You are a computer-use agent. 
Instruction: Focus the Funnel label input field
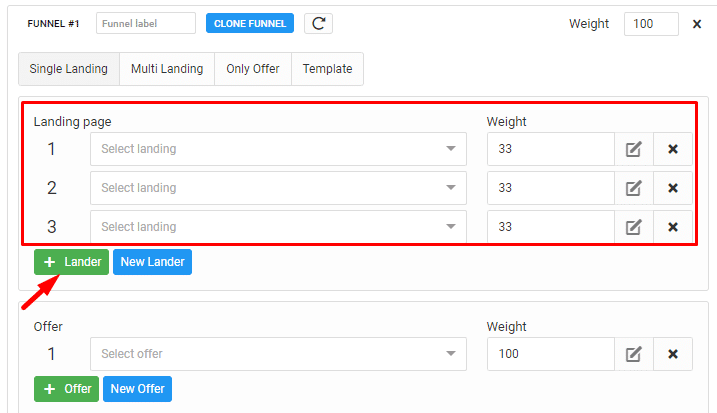pos(146,23)
